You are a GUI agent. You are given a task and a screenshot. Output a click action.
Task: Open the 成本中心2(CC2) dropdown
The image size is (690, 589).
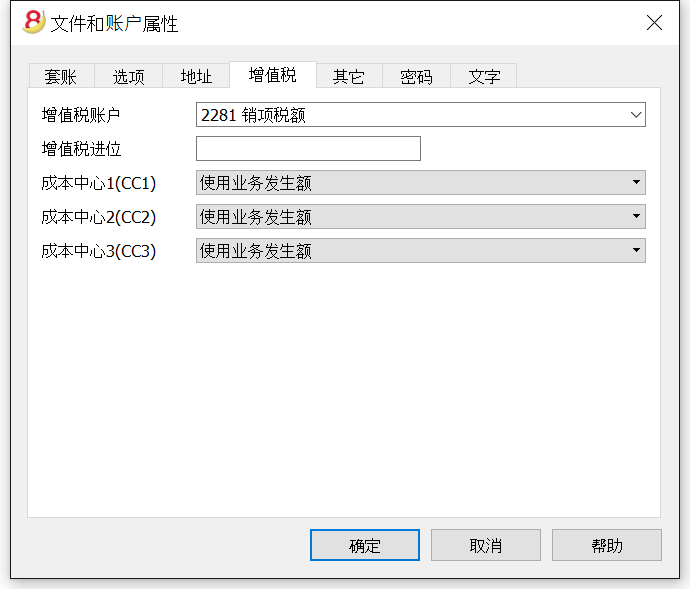coord(421,216)
